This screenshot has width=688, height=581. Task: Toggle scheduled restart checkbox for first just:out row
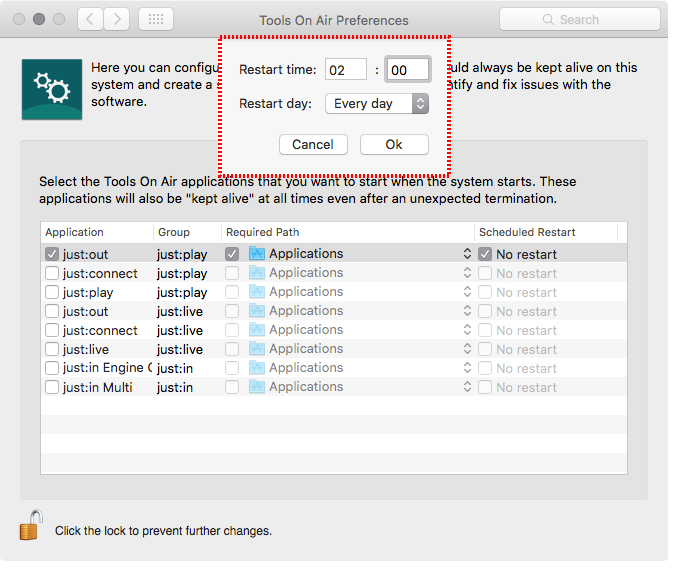pos(484,254)
